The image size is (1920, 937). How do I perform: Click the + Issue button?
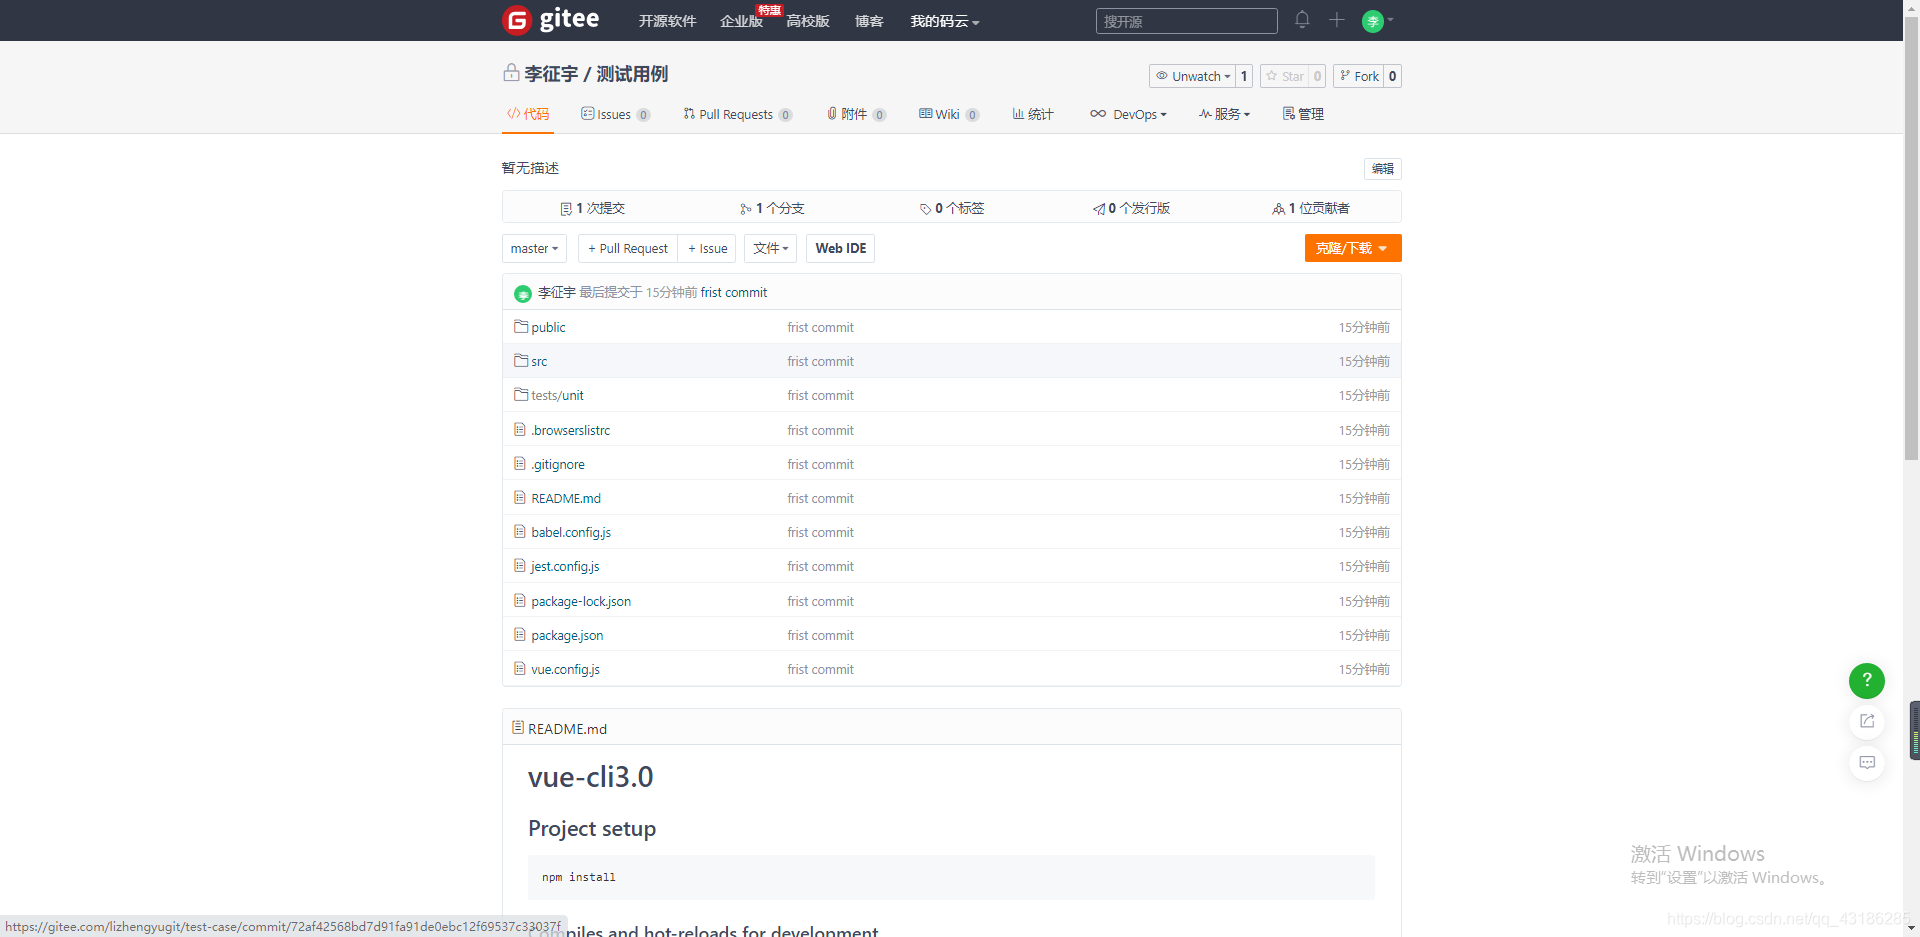[x=707, y=248]
